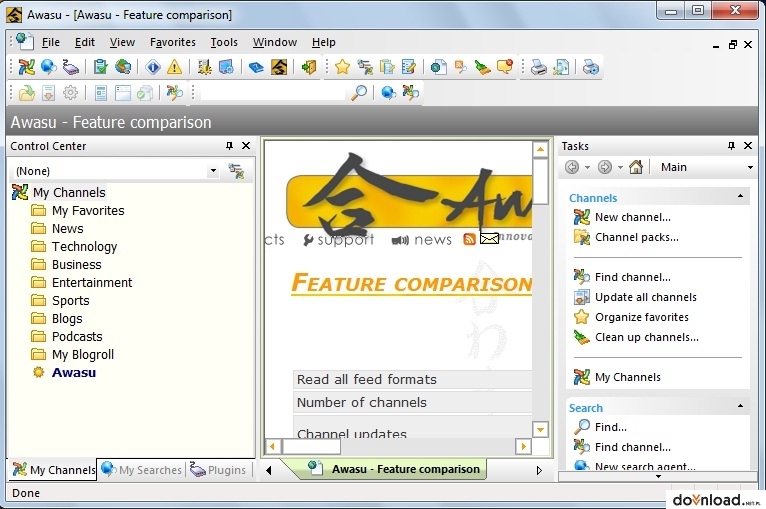Select the Technology folder in My Channels
This screenshot has width=766, height=509.
point(85,247)
